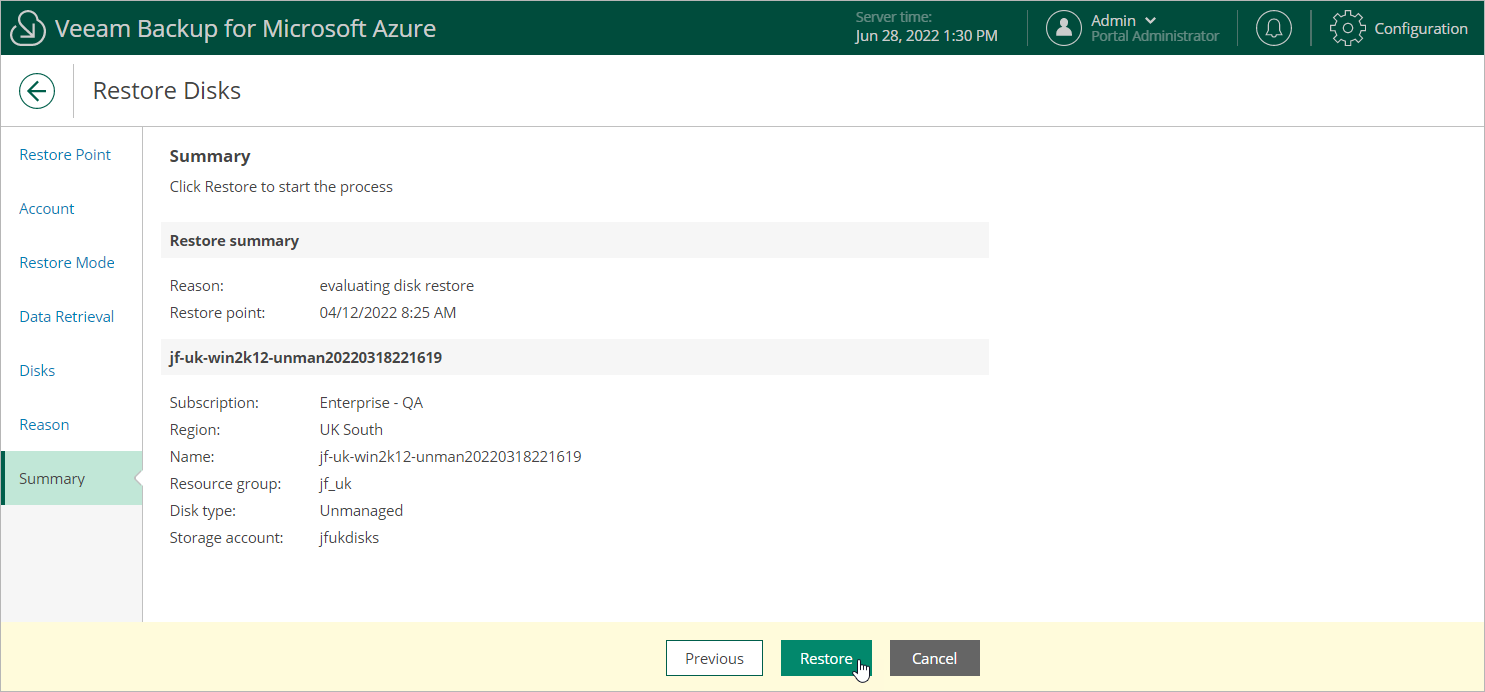The width and height of the screenshot is (1485, 692).
Task: Switch to the Restore Mode step
Action: tap(67, 263)
